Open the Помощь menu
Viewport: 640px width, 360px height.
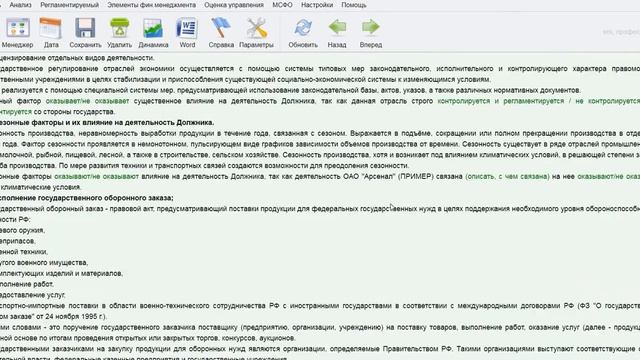point(353,5)
